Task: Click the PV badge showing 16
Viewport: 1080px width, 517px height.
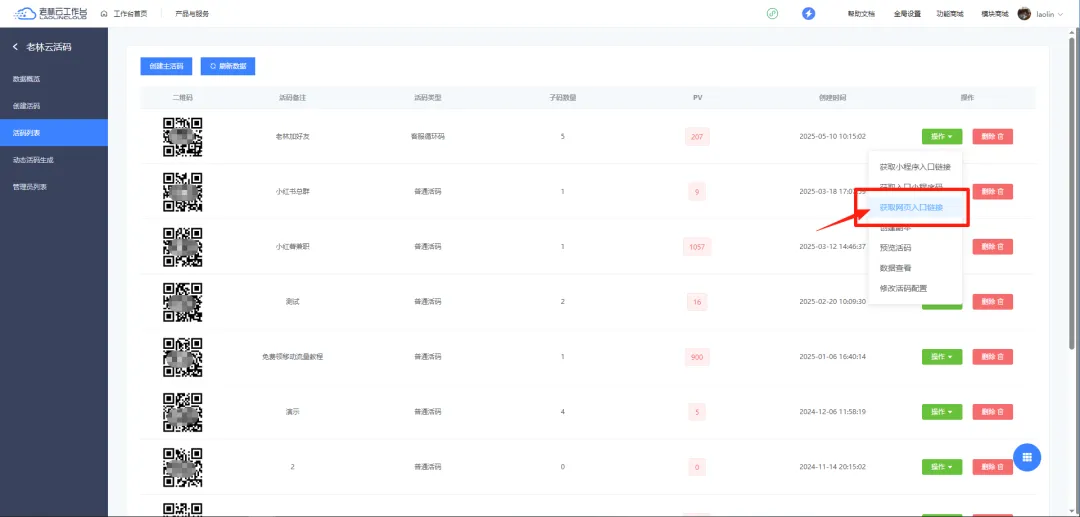Action: 697,302
